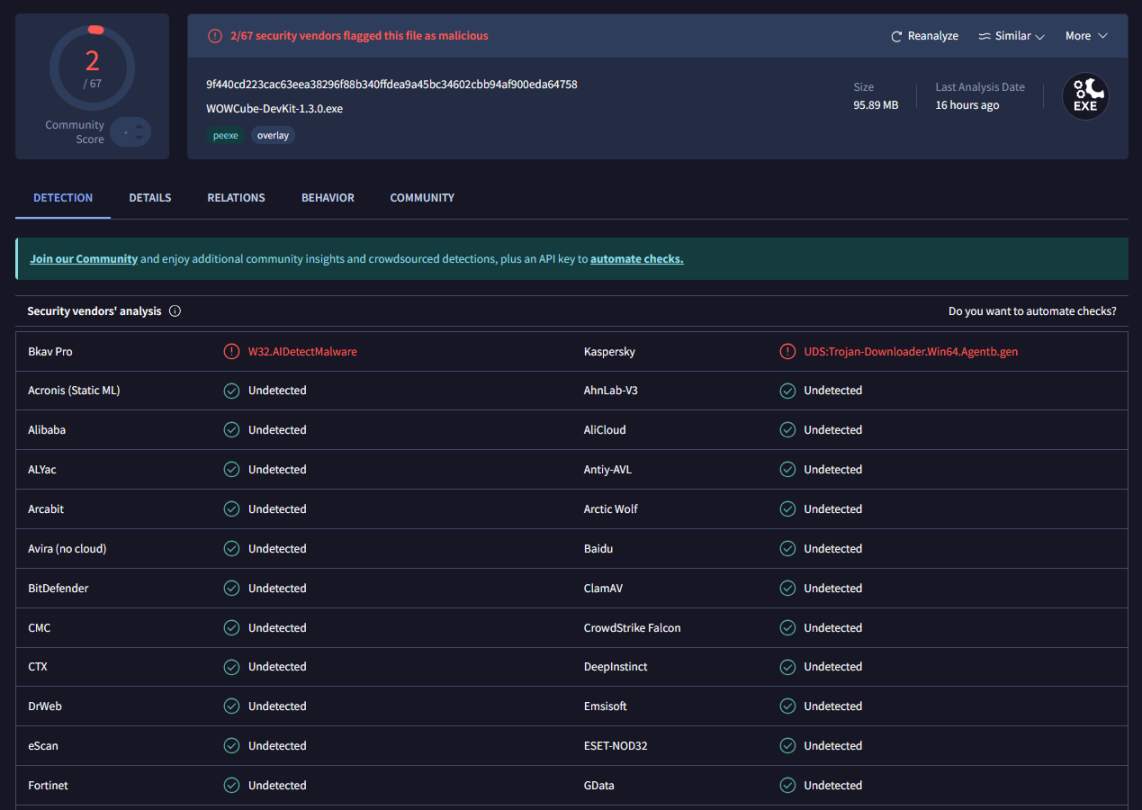Click the overlay tag
This screenshot has width=1142, height=810.
(273, 135)
